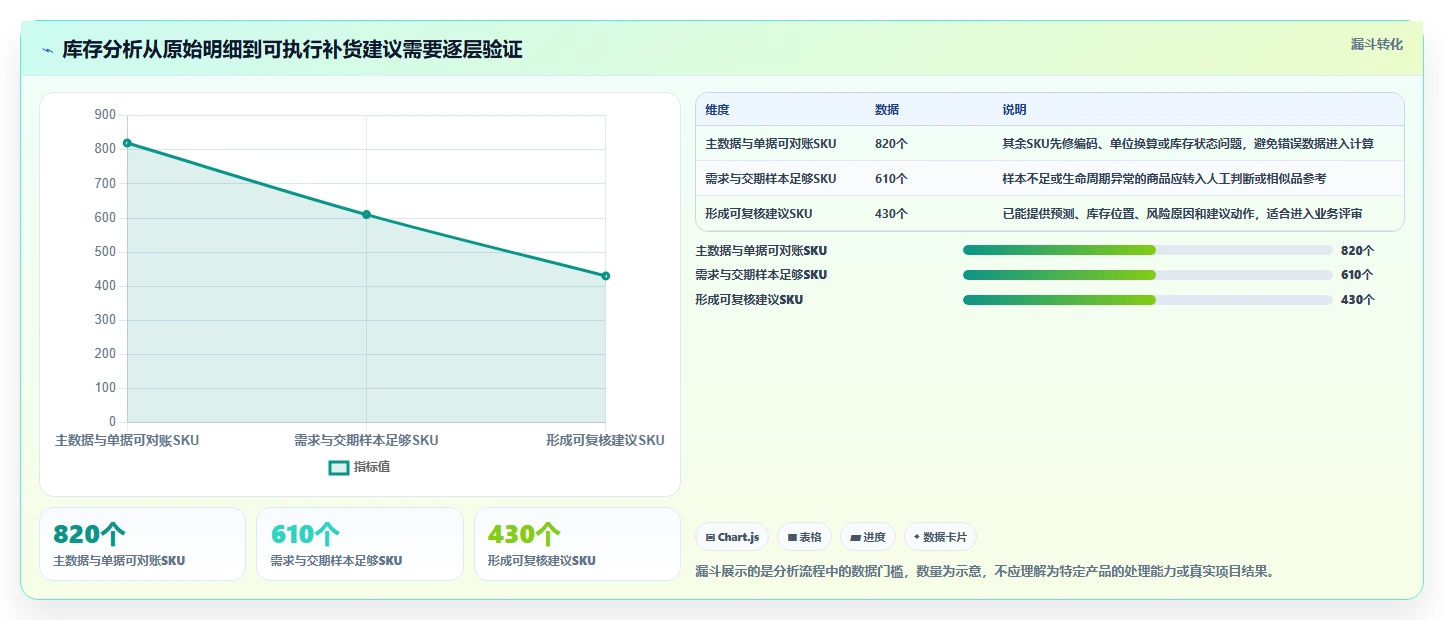Select the 430 data point on chart
1444x620 pixels.
click(605, 276)
